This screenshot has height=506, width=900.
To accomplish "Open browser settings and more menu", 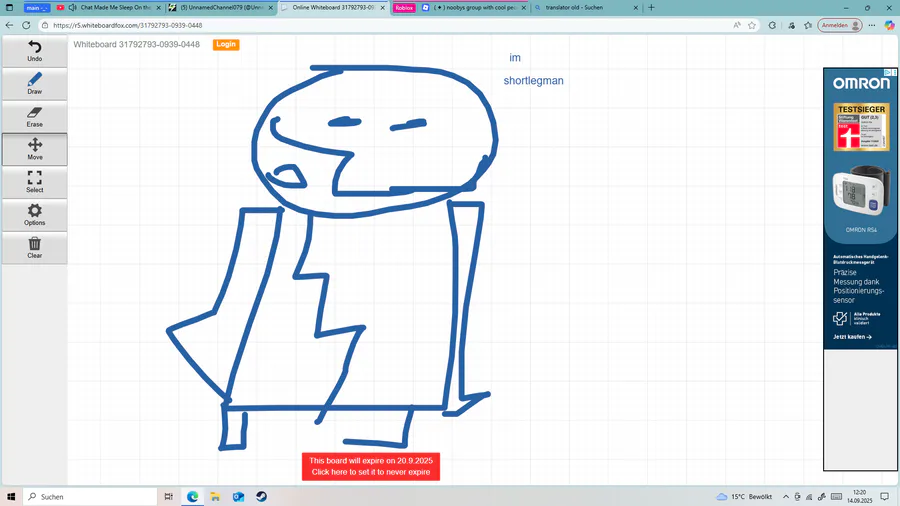I will [x=872, y=25].
